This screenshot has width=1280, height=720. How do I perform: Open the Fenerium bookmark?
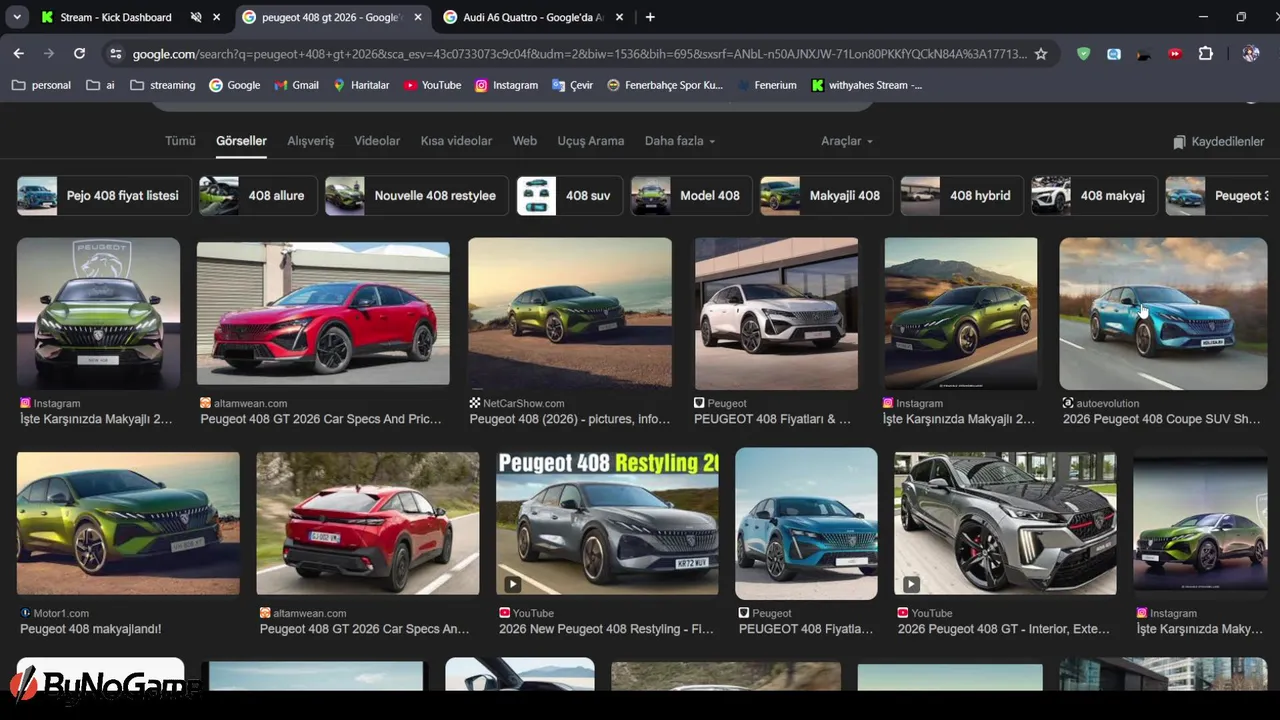tap(766, 85)
